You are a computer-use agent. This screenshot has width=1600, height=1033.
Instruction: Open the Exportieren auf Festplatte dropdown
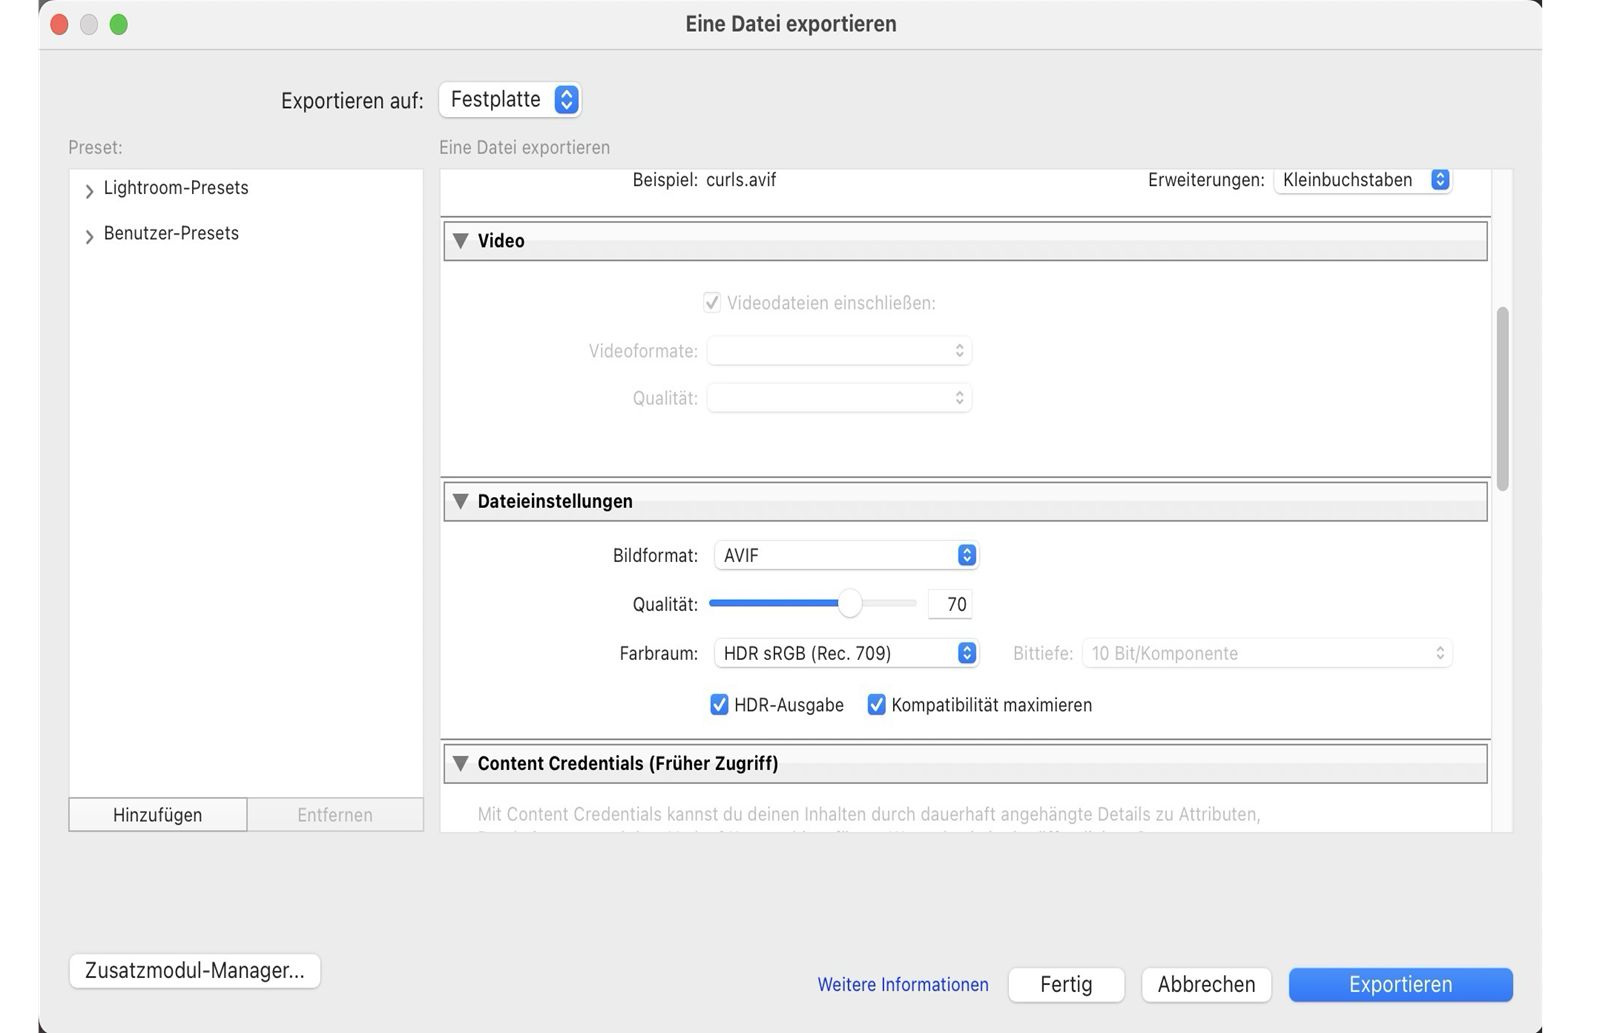click(x=510, y=99)
